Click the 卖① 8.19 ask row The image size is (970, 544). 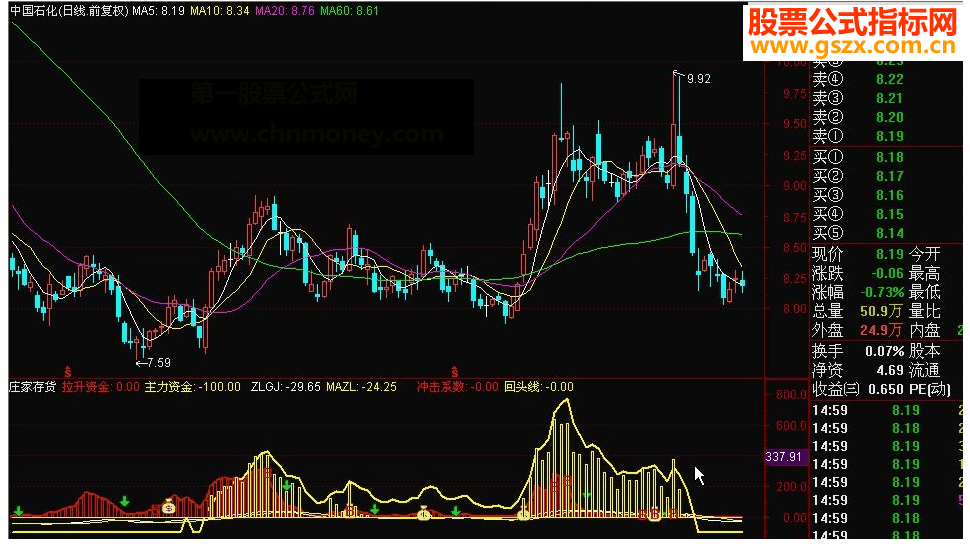[858, 136]
